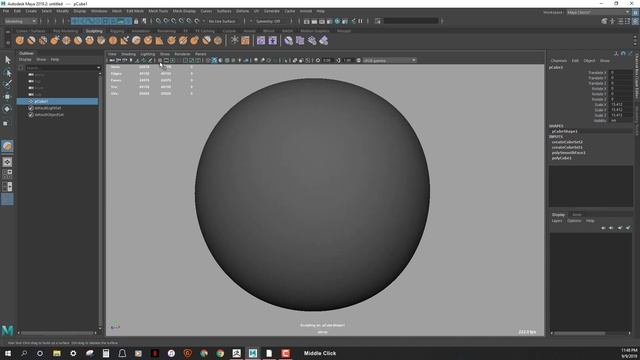Click the Pause Viewport 2.0 icon
The width and height of the screenshot is (640, 360).
361,21
